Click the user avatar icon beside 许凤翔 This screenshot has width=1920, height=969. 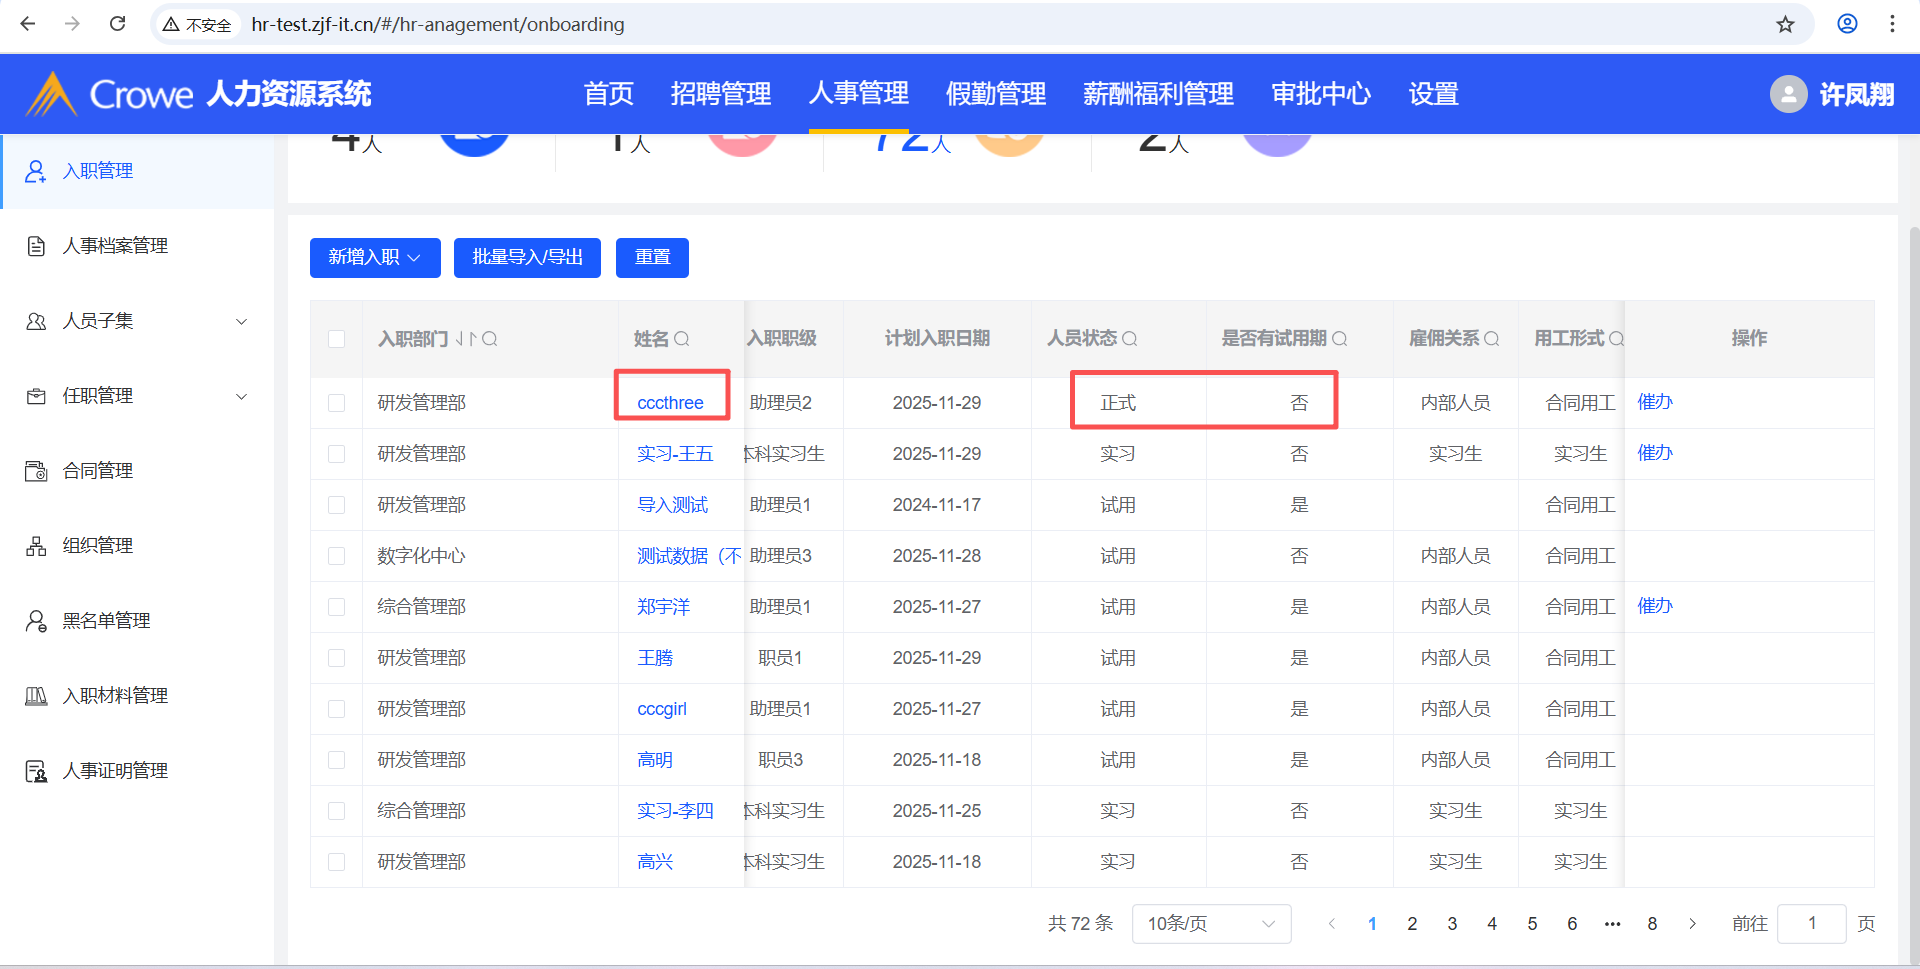point(1788,94)
